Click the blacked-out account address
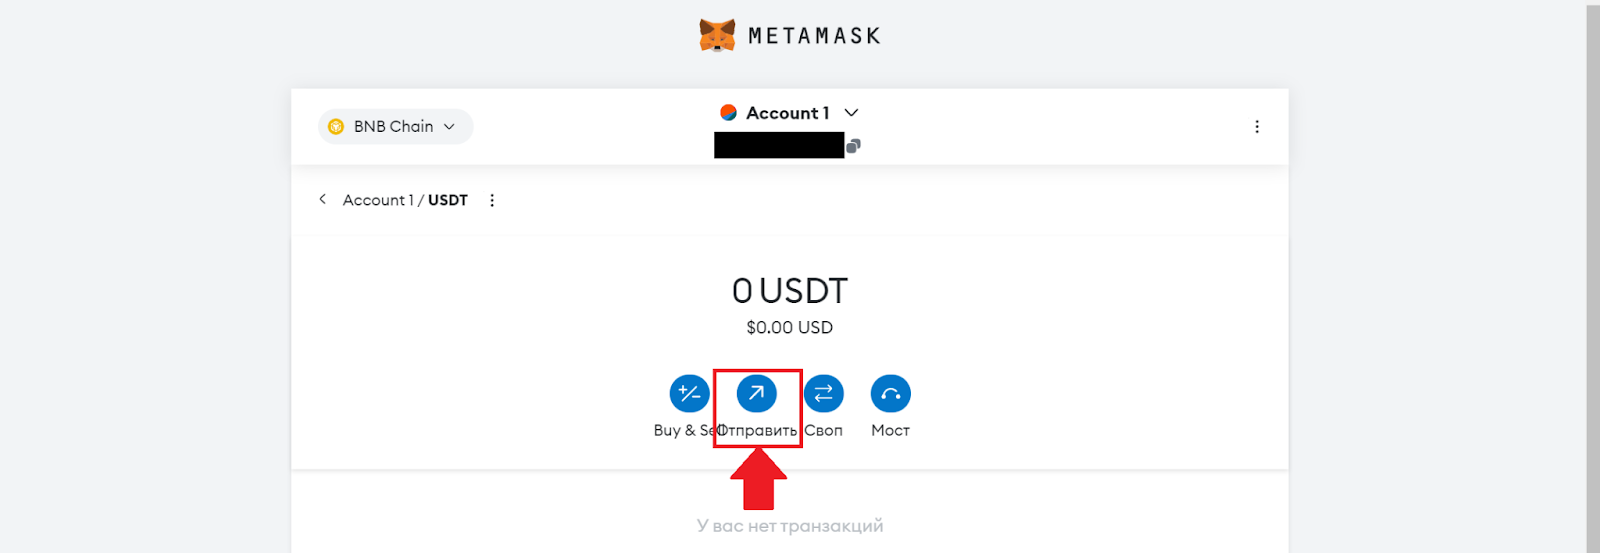 click(x=779, y=146)
